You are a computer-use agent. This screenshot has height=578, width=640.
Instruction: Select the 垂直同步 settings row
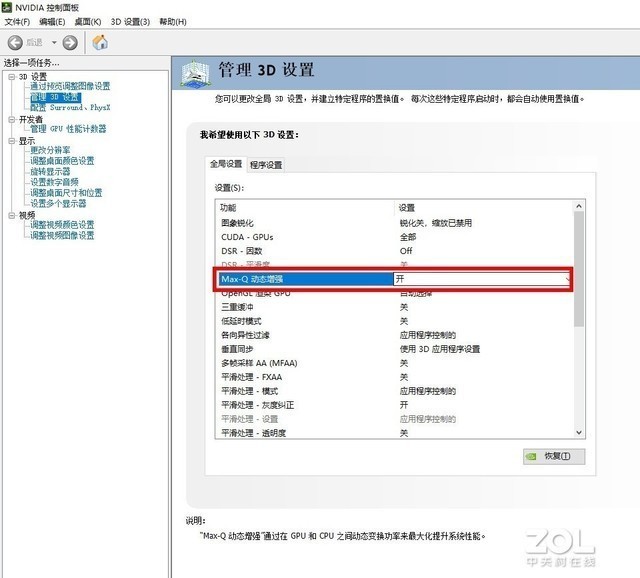coord(394,349)
